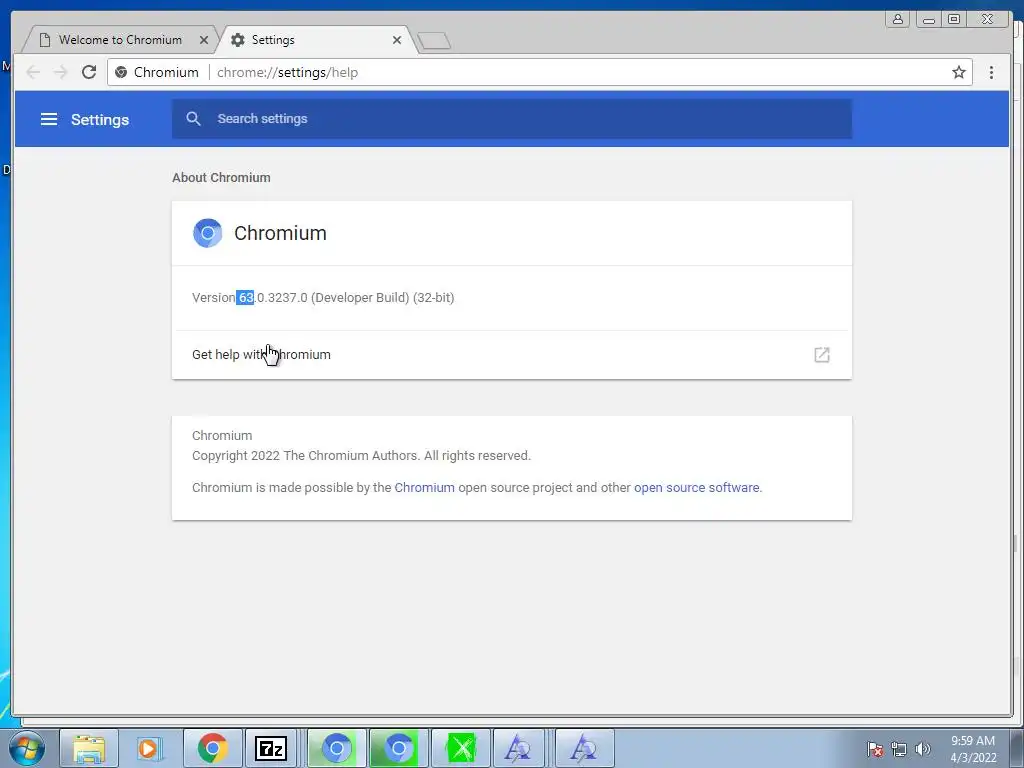Open the open source software link
This screenshot has width=1024, height=768.
coord(696,487)
